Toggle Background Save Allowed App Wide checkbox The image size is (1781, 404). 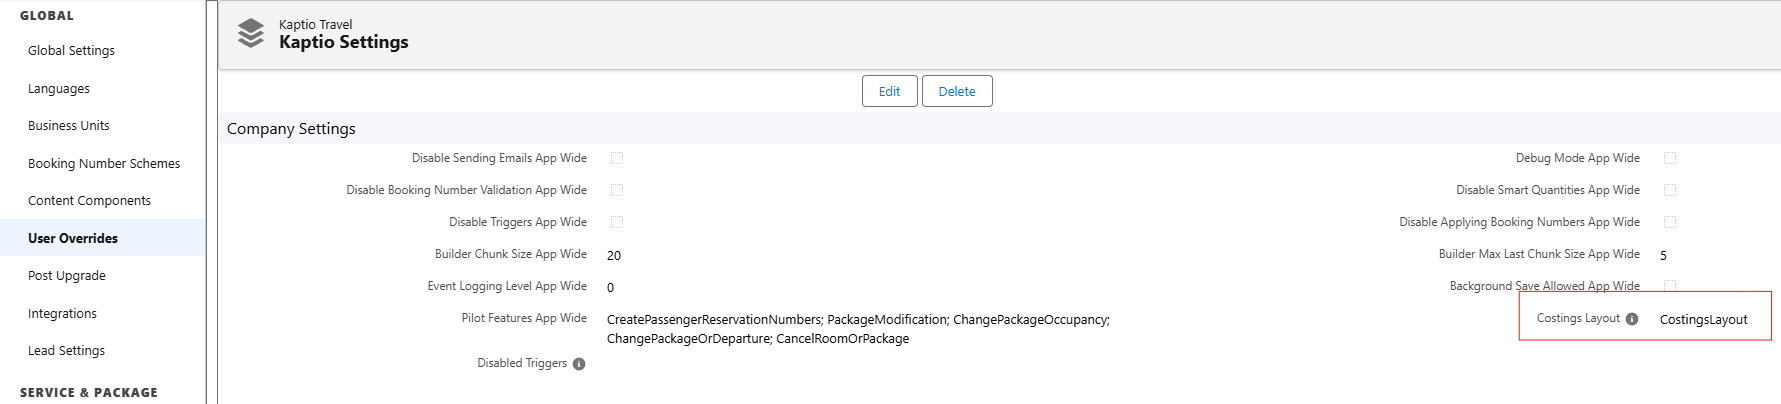[x=1670, y=286]
